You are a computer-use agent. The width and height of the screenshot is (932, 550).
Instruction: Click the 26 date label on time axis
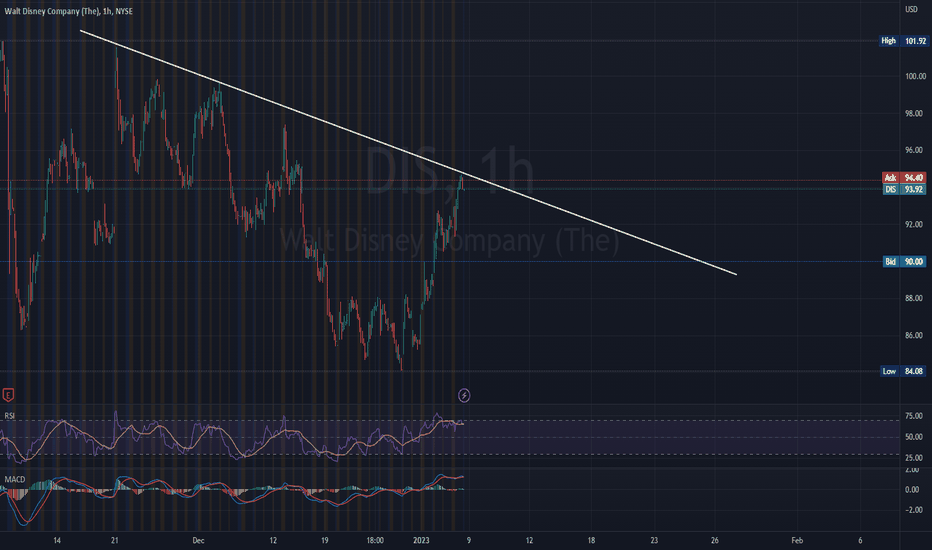pyautogui.click(x=714, y=540)
